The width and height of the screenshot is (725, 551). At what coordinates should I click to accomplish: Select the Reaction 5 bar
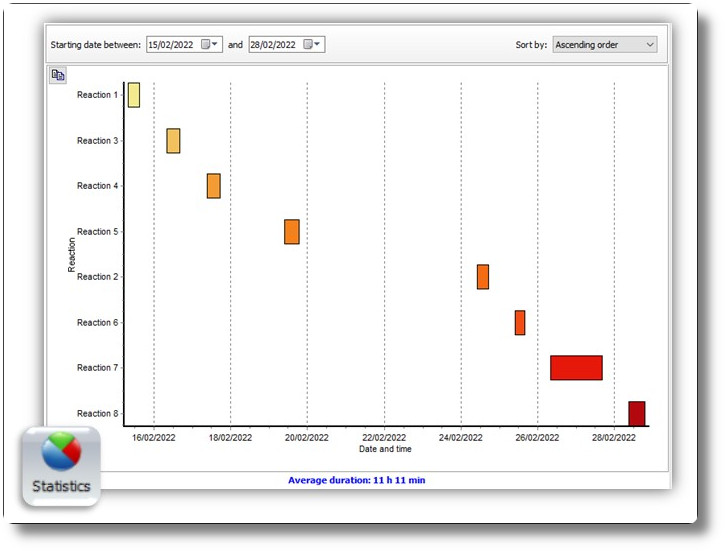point(292,232)
